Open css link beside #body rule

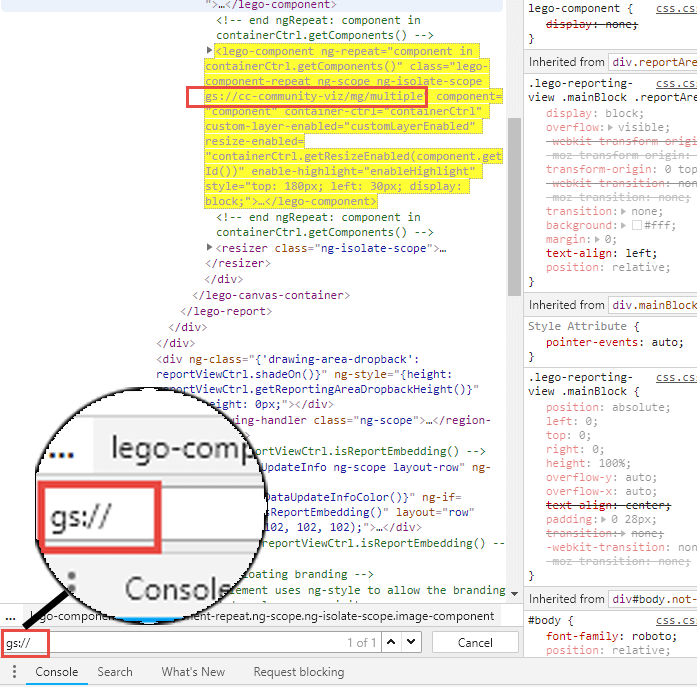coord(676,620)
